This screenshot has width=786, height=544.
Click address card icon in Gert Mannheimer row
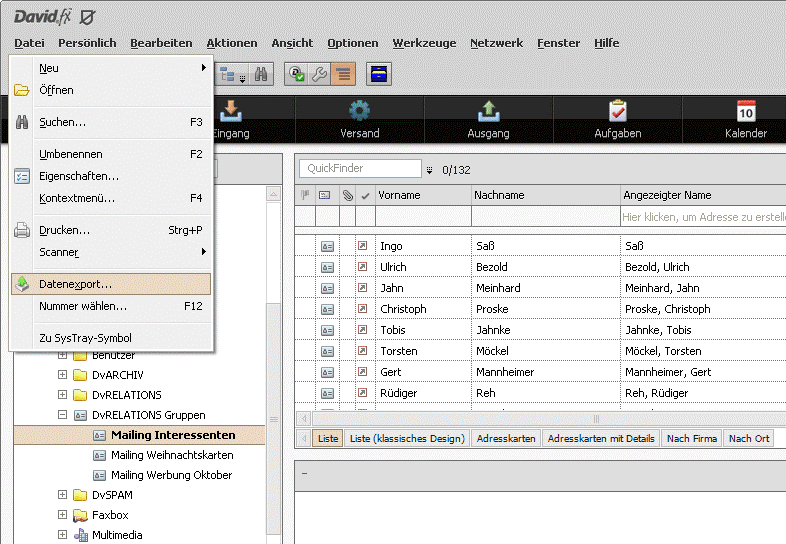[x=327, y=373]
